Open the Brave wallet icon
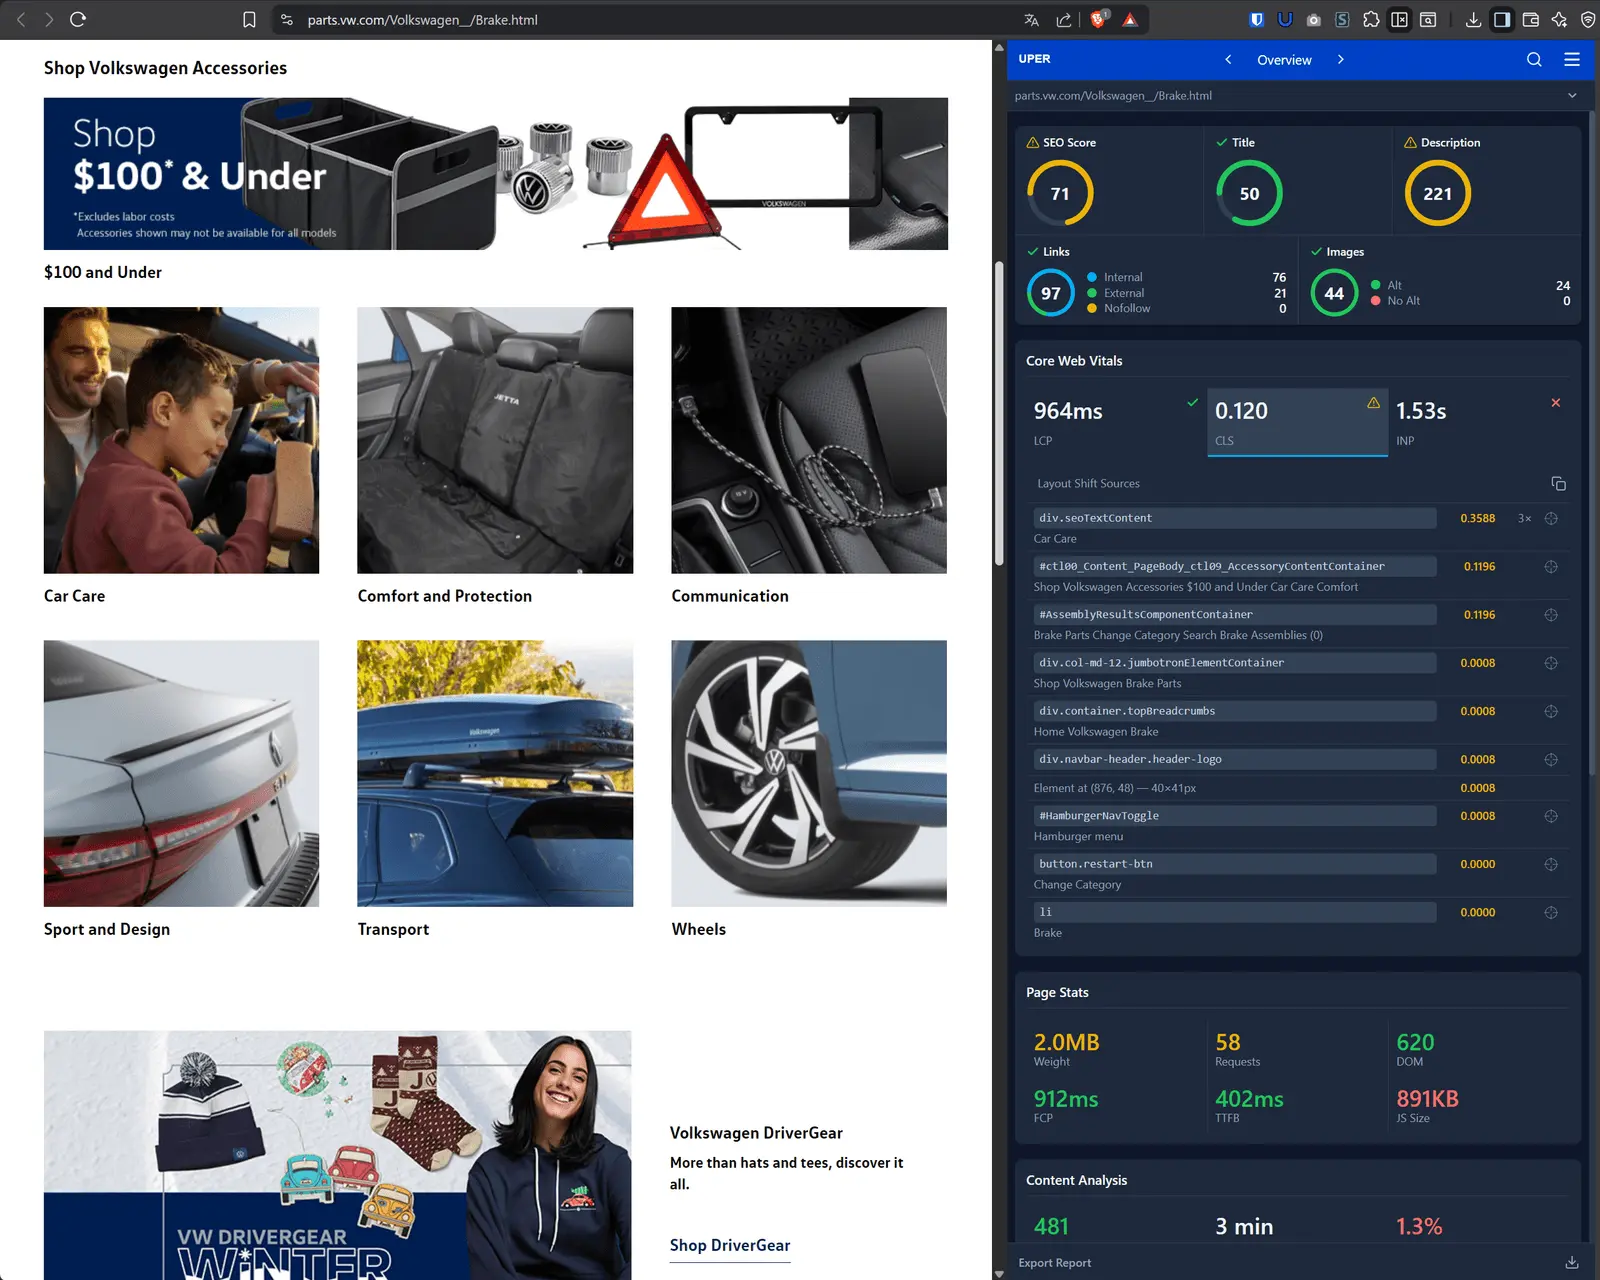 pyautogui.click(x=1531, y=19)
